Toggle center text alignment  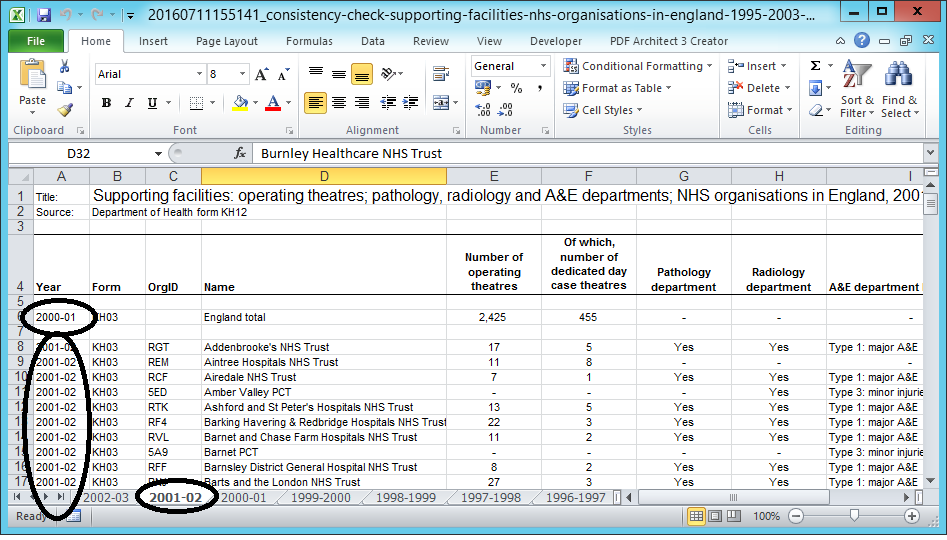pos(339,103)
